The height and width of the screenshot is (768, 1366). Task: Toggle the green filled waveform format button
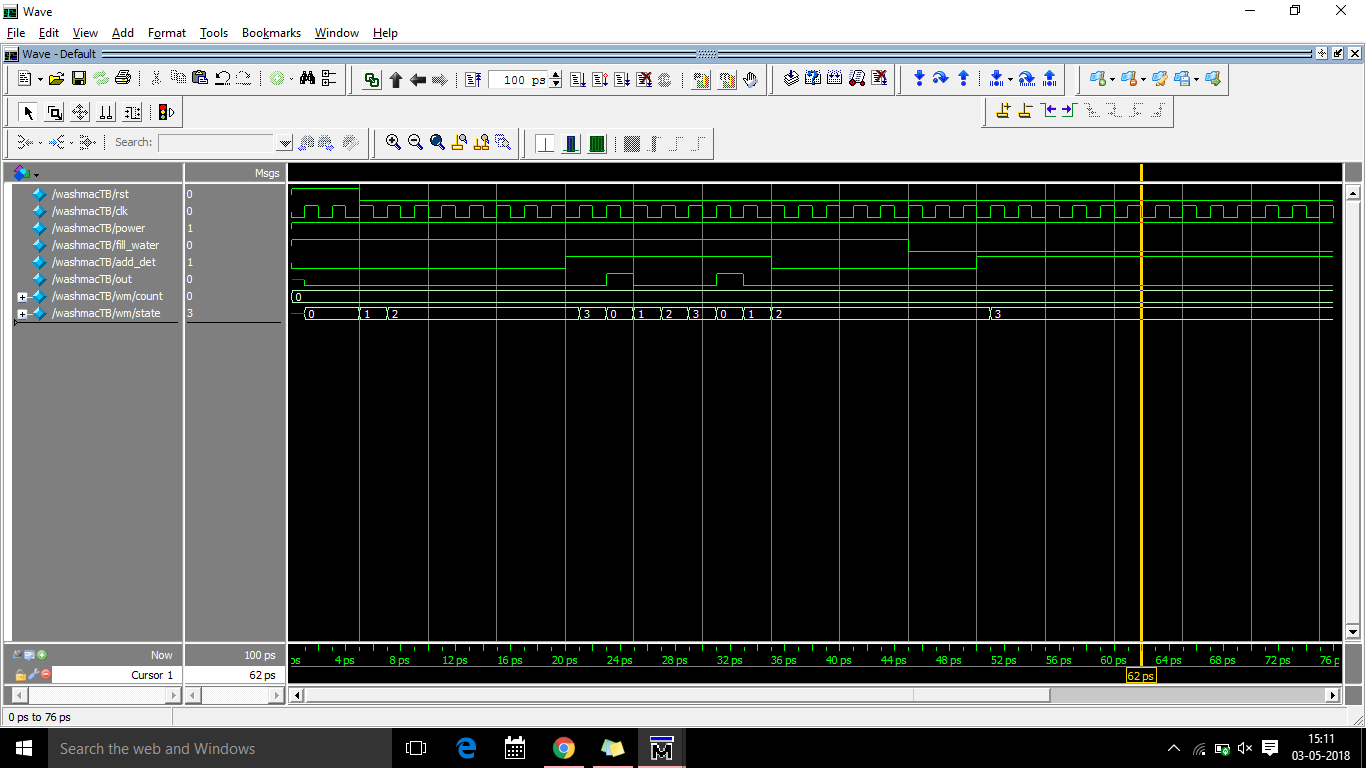click(x=597, y=144)
